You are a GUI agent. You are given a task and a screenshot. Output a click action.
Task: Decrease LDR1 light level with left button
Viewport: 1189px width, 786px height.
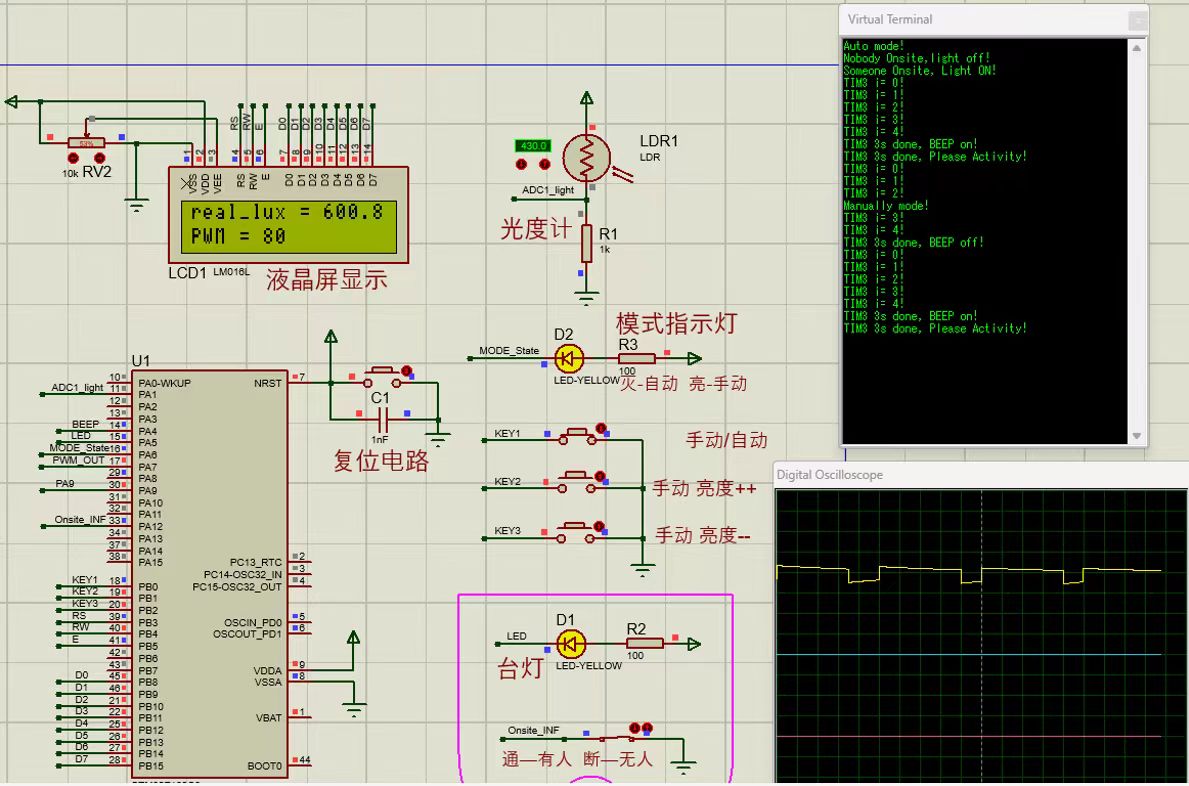(x=522, y=163)
